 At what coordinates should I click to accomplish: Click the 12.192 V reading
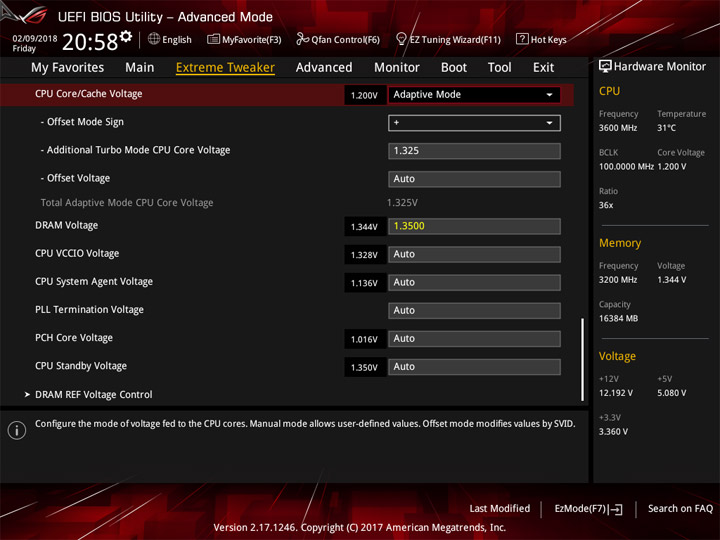[x=616, y=393]
